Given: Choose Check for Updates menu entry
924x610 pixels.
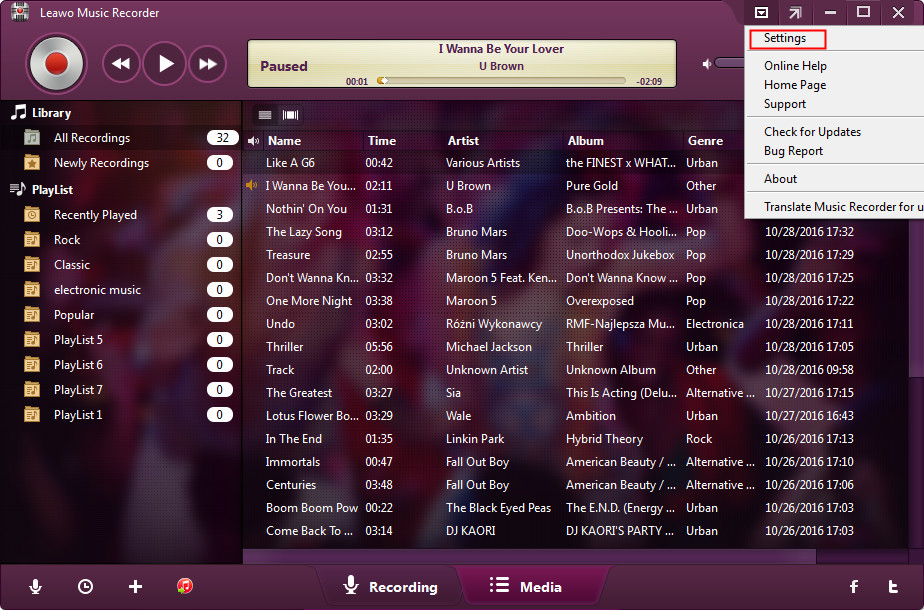Looking at the screenshot, I should point(812,132).
